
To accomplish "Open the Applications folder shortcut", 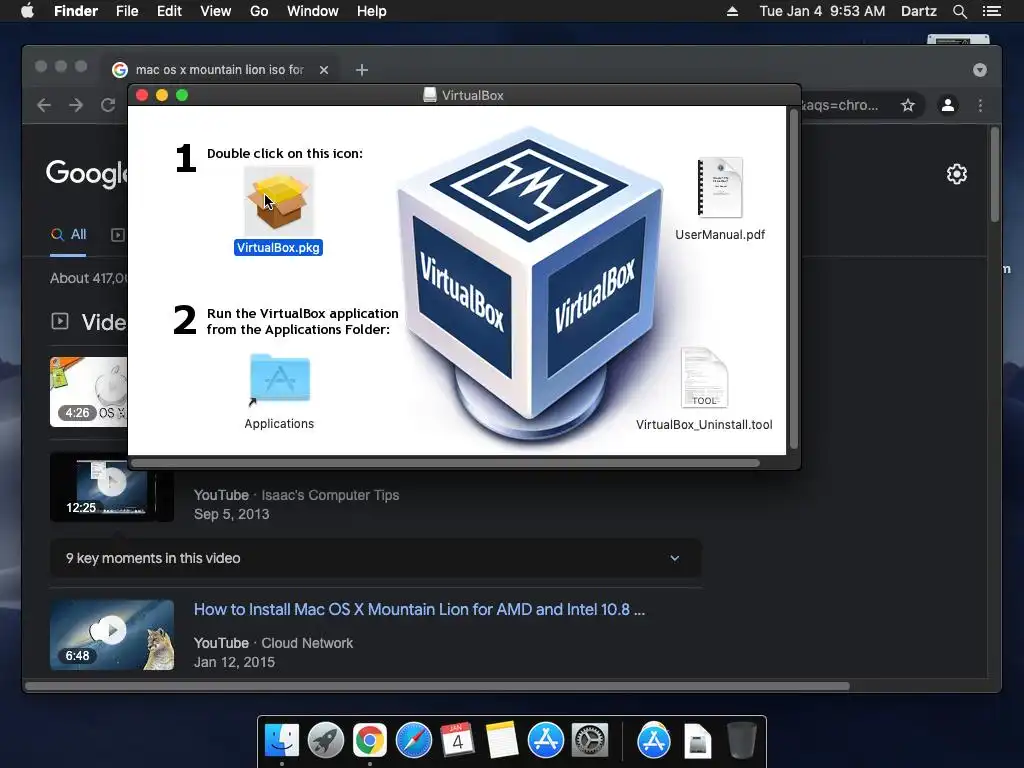I will point(280,378).
